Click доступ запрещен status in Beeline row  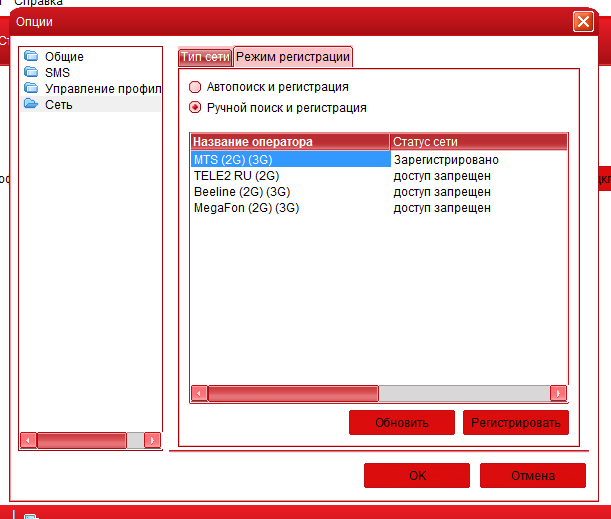pyautogui.click(x=442, y=192)
